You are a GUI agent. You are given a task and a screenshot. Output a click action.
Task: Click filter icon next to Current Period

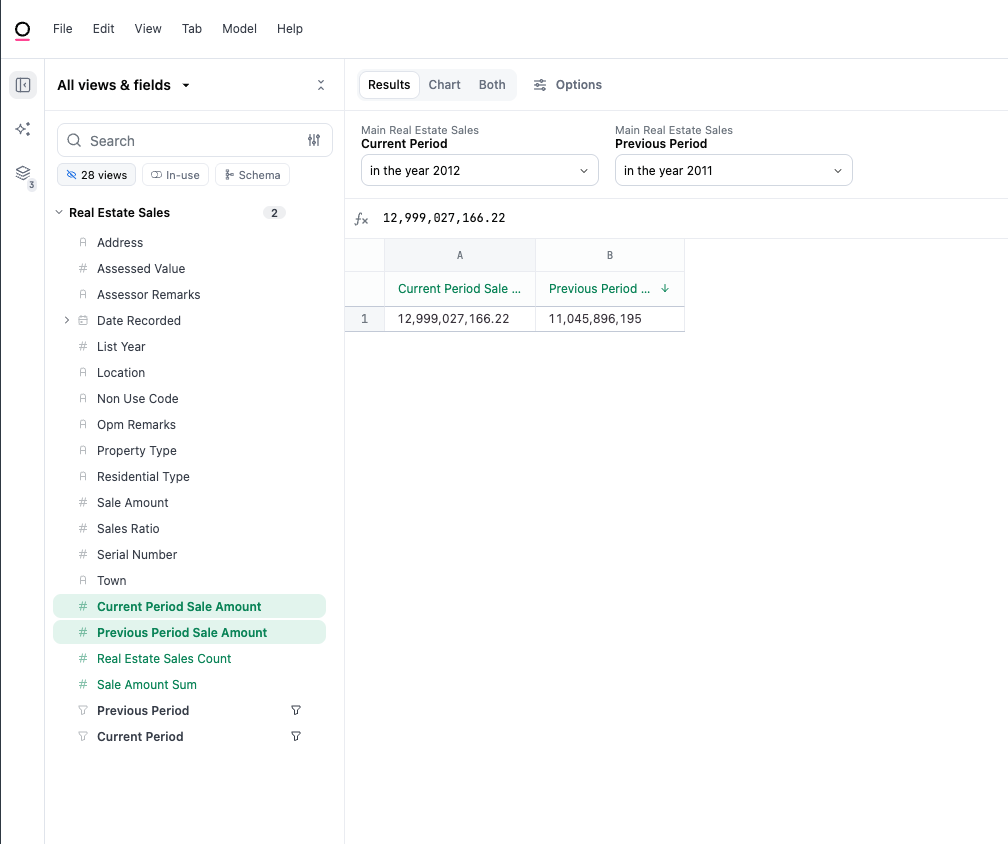(295, 737)
